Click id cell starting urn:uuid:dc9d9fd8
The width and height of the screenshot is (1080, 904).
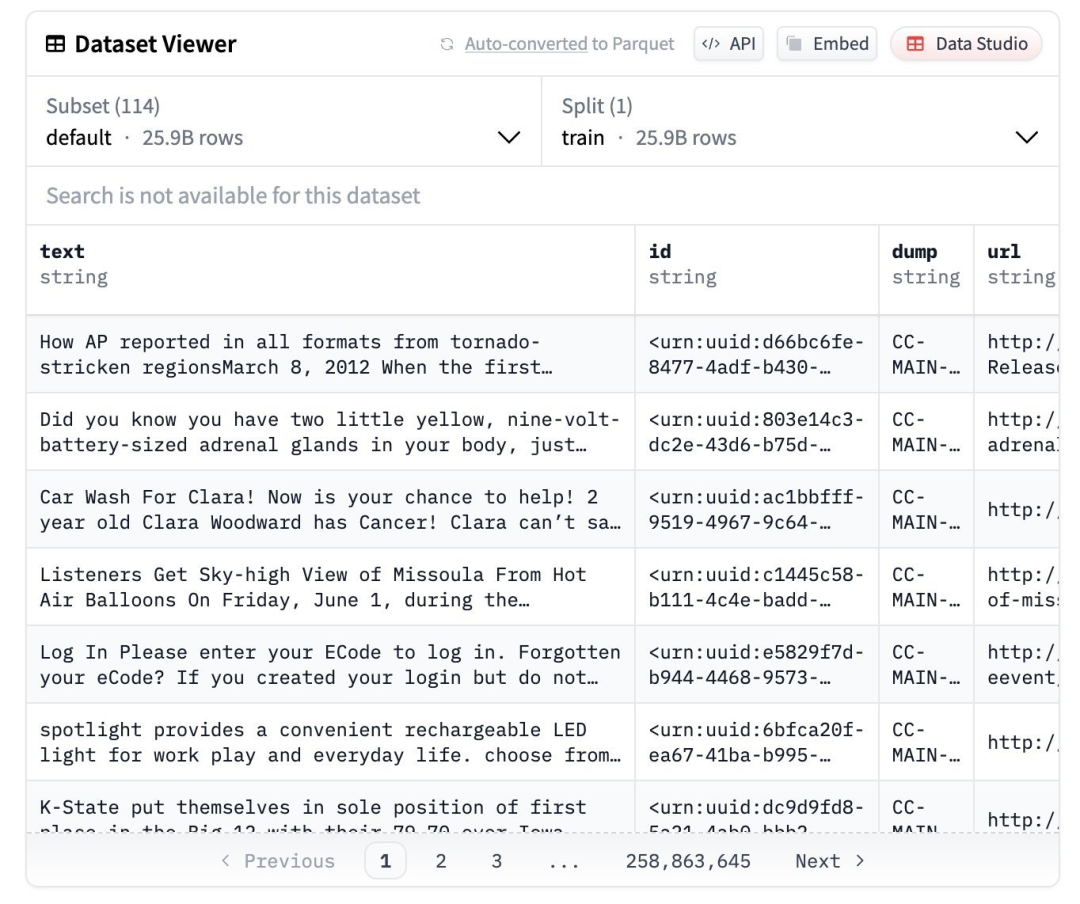(756, 807)
